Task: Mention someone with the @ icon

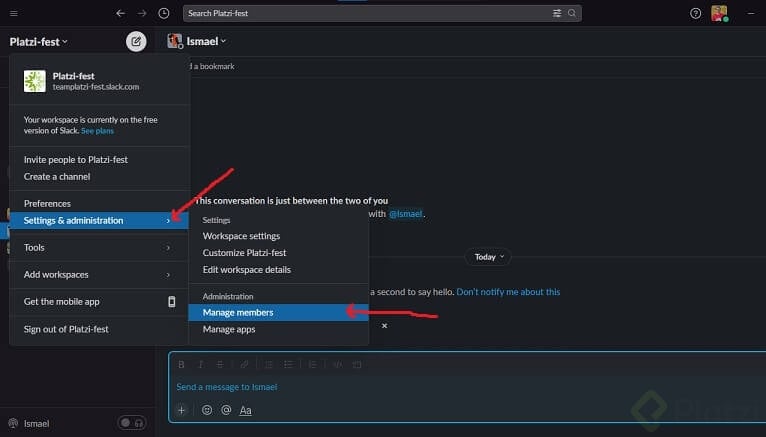Action: click(226, 410)
